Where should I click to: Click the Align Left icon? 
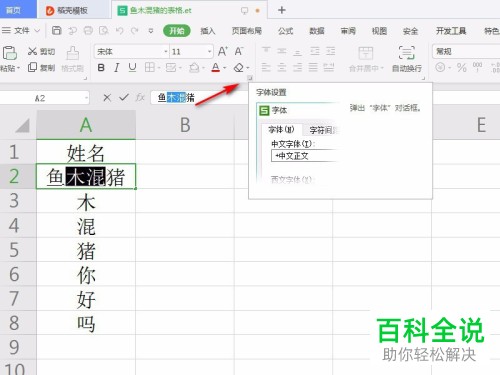266,68
